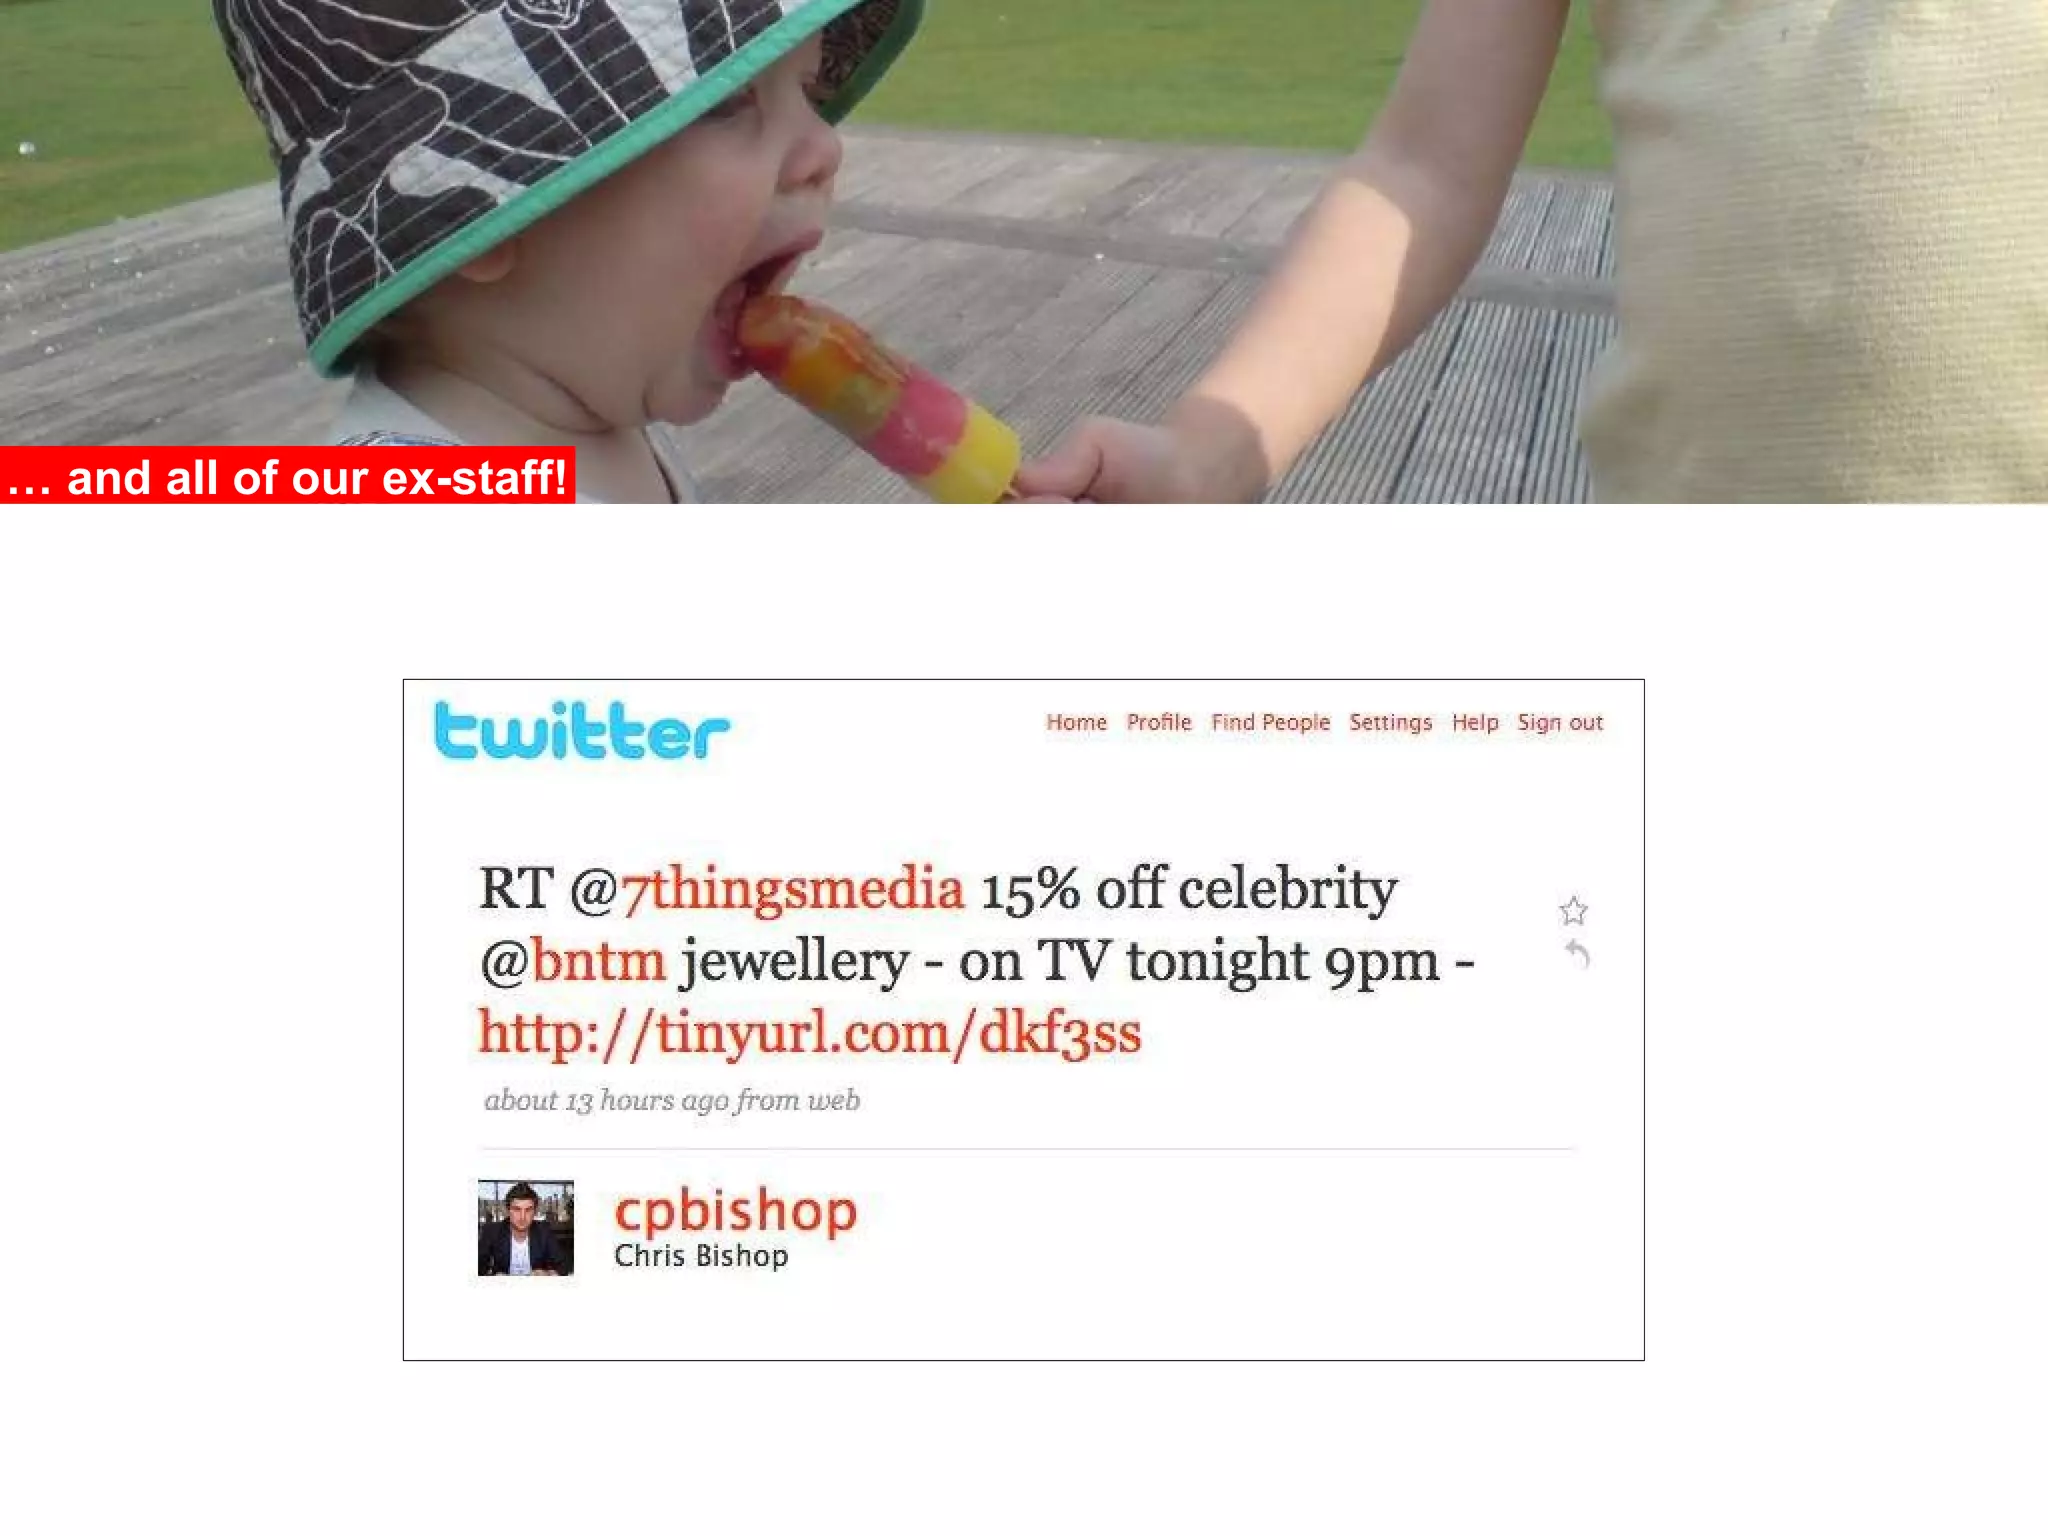Open the Find People page
Screen dimensions: 2048x1536
click(x=1270, y=722)
